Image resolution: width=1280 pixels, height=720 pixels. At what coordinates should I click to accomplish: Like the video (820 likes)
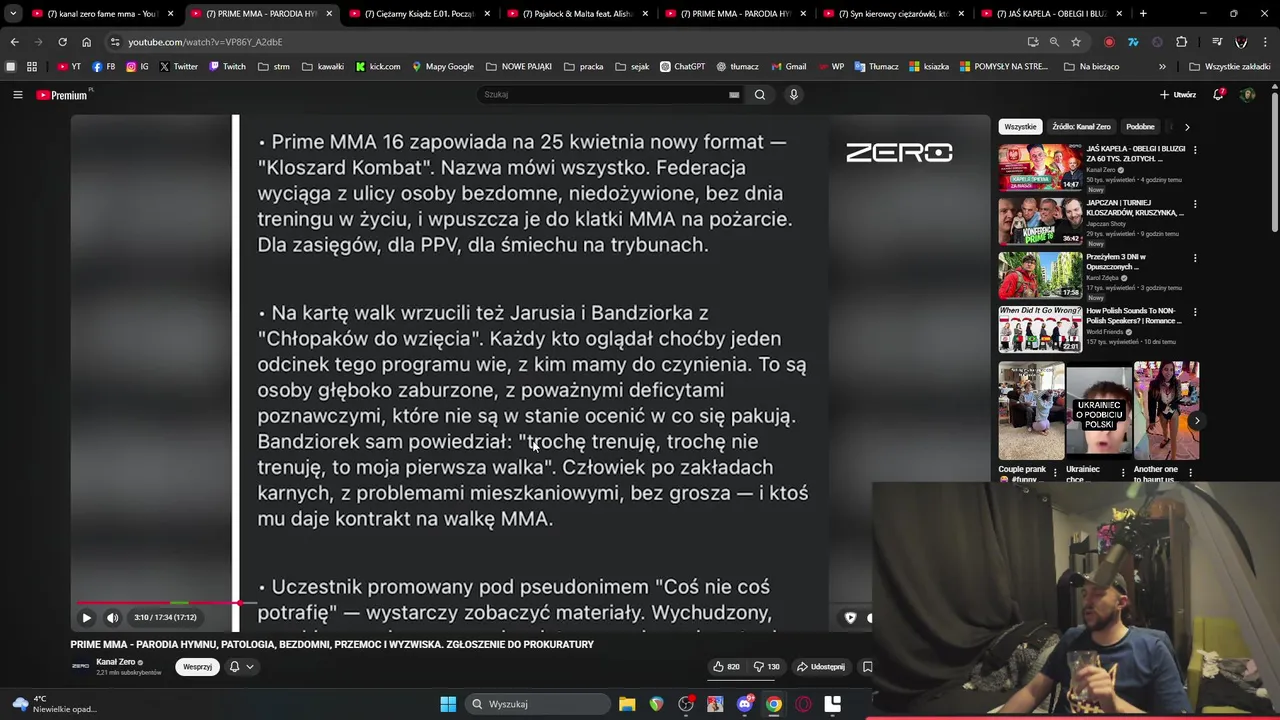726,666
